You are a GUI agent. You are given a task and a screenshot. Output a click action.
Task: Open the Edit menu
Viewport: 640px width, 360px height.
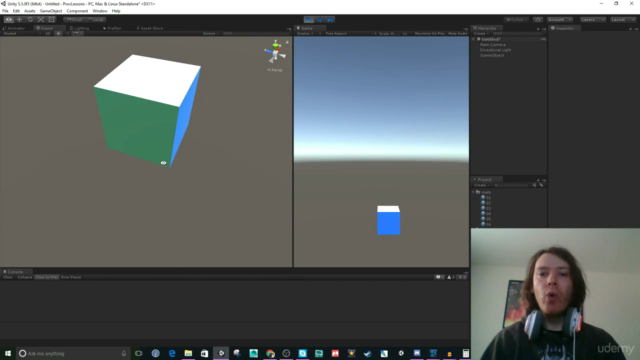point(16,11)
